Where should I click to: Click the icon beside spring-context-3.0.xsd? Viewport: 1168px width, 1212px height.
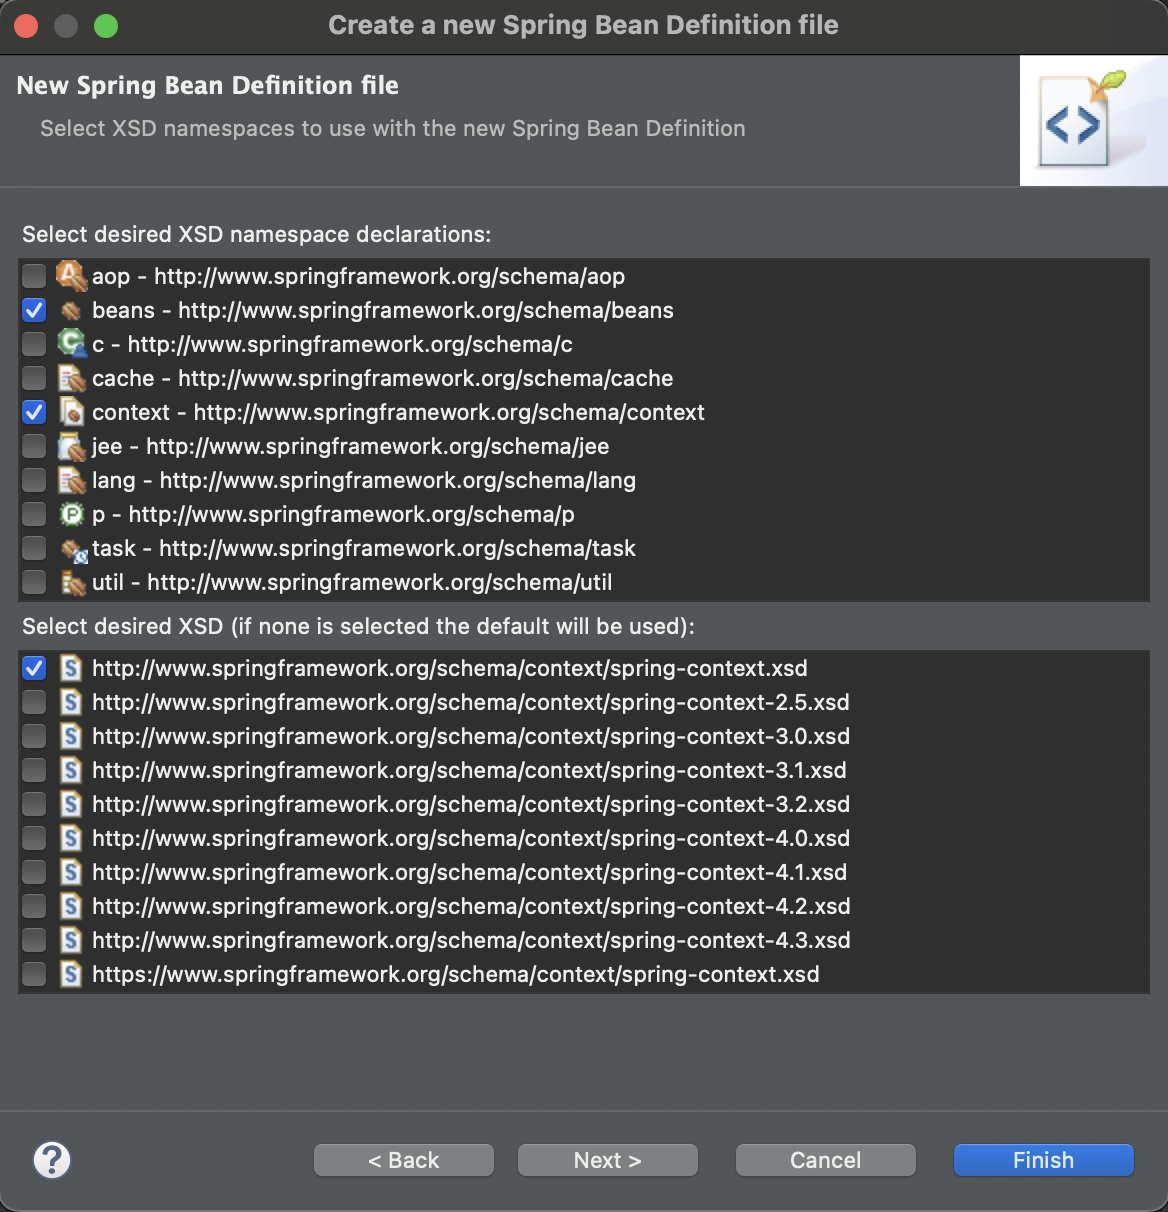pos(71,736)
